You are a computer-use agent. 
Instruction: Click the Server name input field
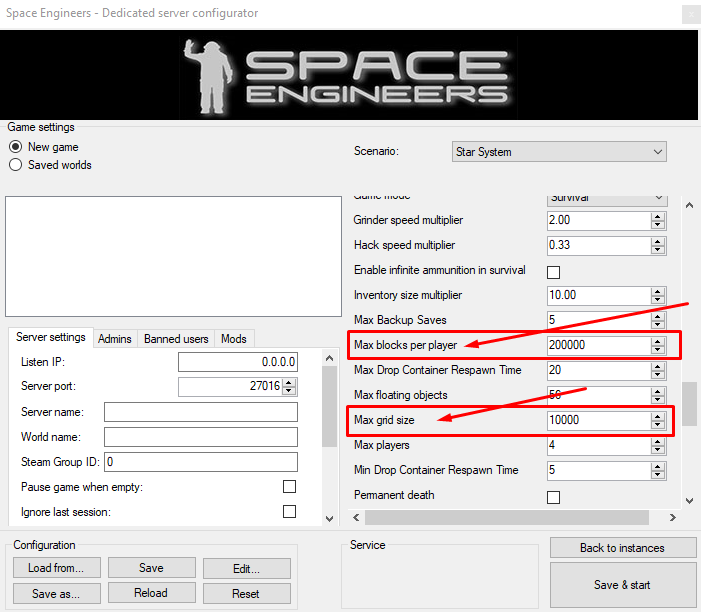pyautogui.click(x=200, y=412)
